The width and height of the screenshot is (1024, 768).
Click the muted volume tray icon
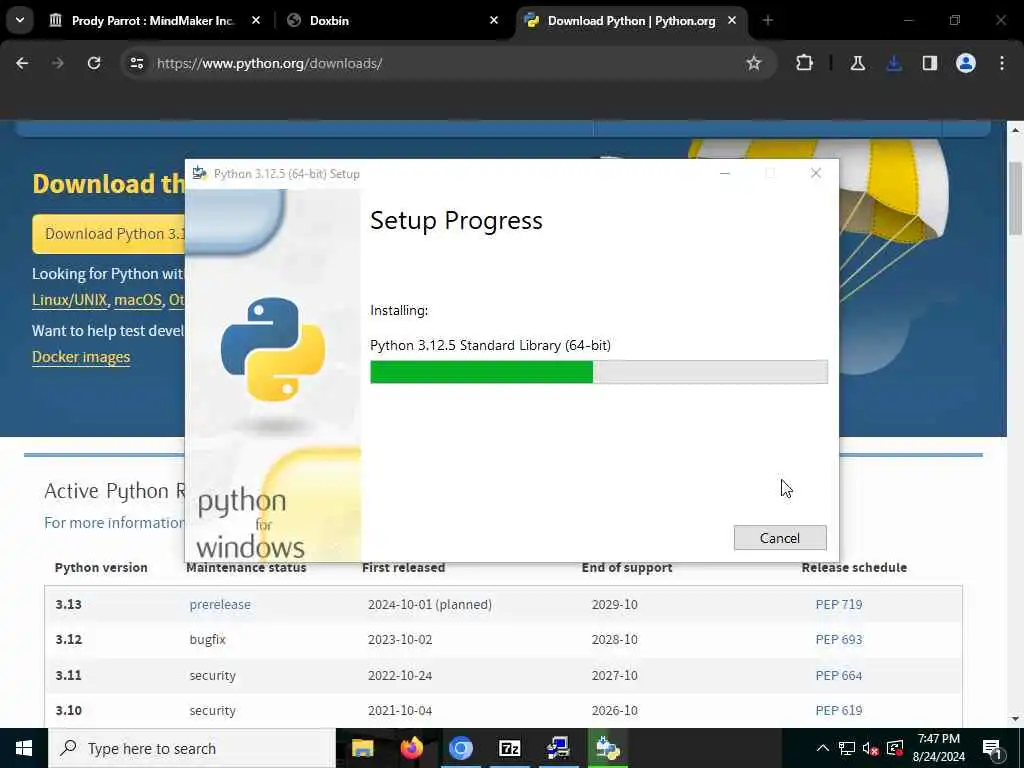871,748
